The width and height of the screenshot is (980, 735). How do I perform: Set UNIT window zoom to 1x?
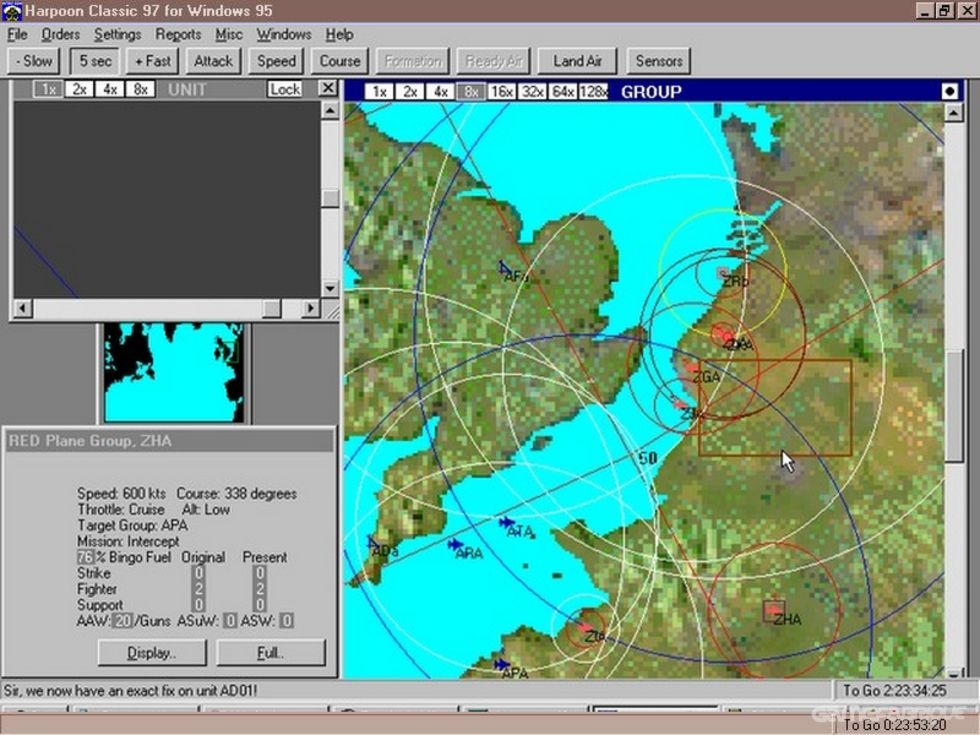point(48,89)
